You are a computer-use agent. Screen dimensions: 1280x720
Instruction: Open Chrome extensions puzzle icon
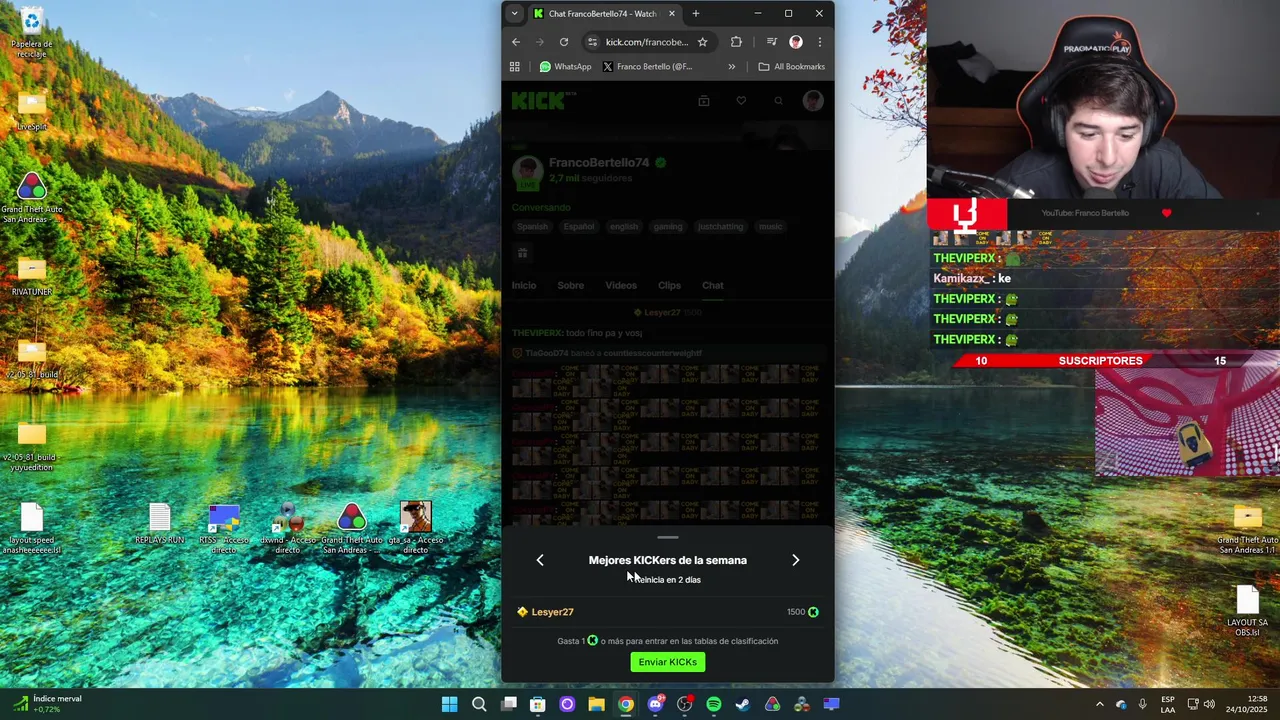[737, 42]
